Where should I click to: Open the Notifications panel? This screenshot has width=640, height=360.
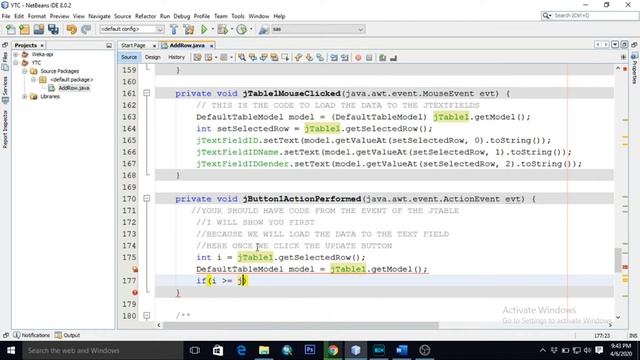[31, 335]
